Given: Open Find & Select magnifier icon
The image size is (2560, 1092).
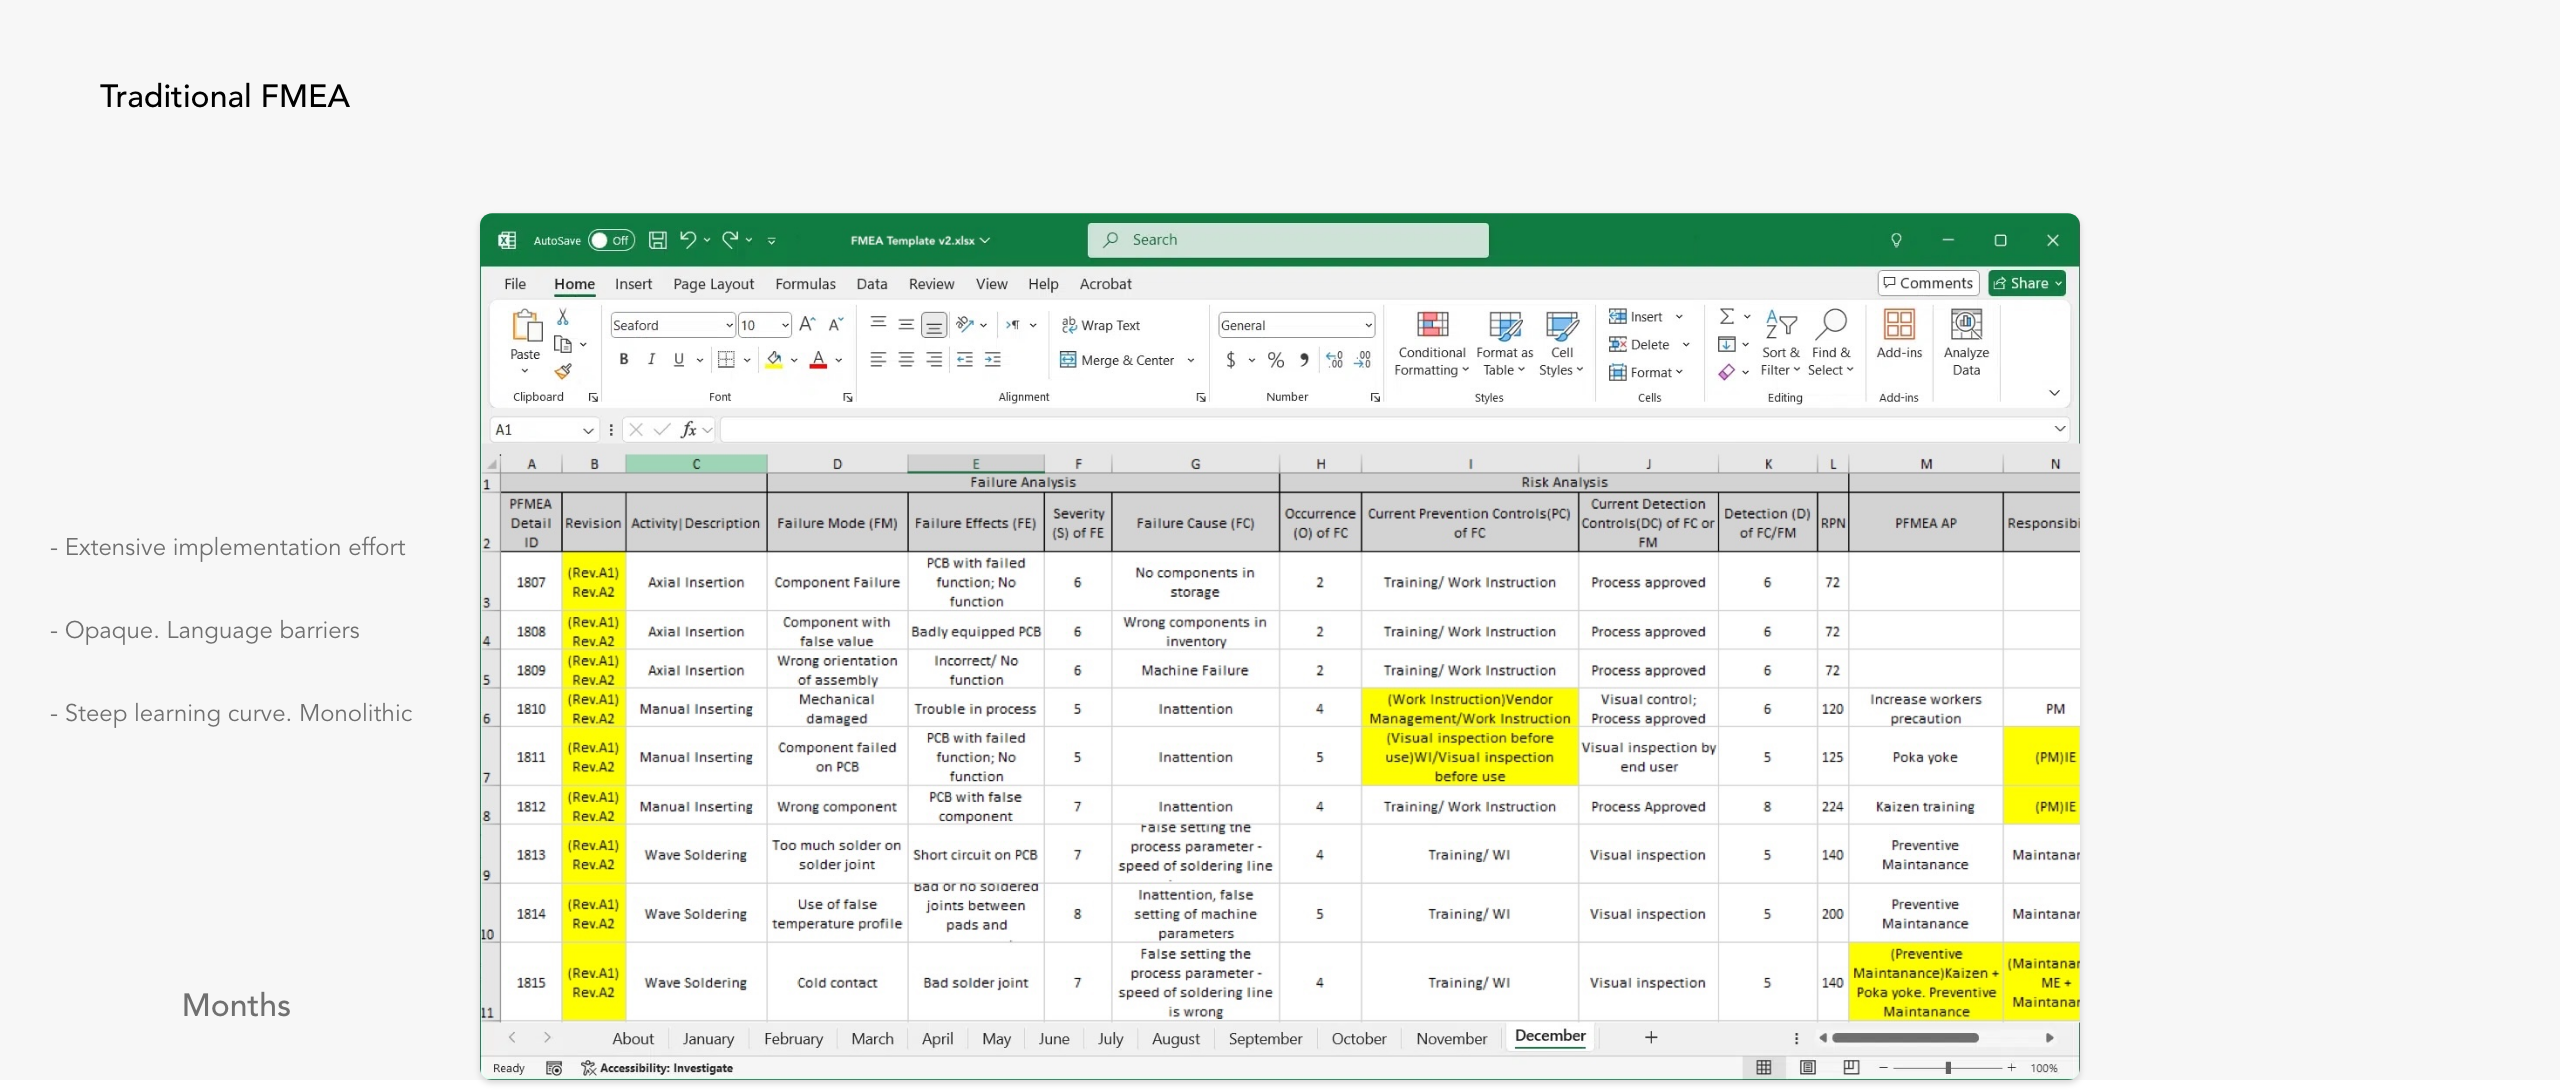Looking at the screenshot, I should tap(1831, 324).
